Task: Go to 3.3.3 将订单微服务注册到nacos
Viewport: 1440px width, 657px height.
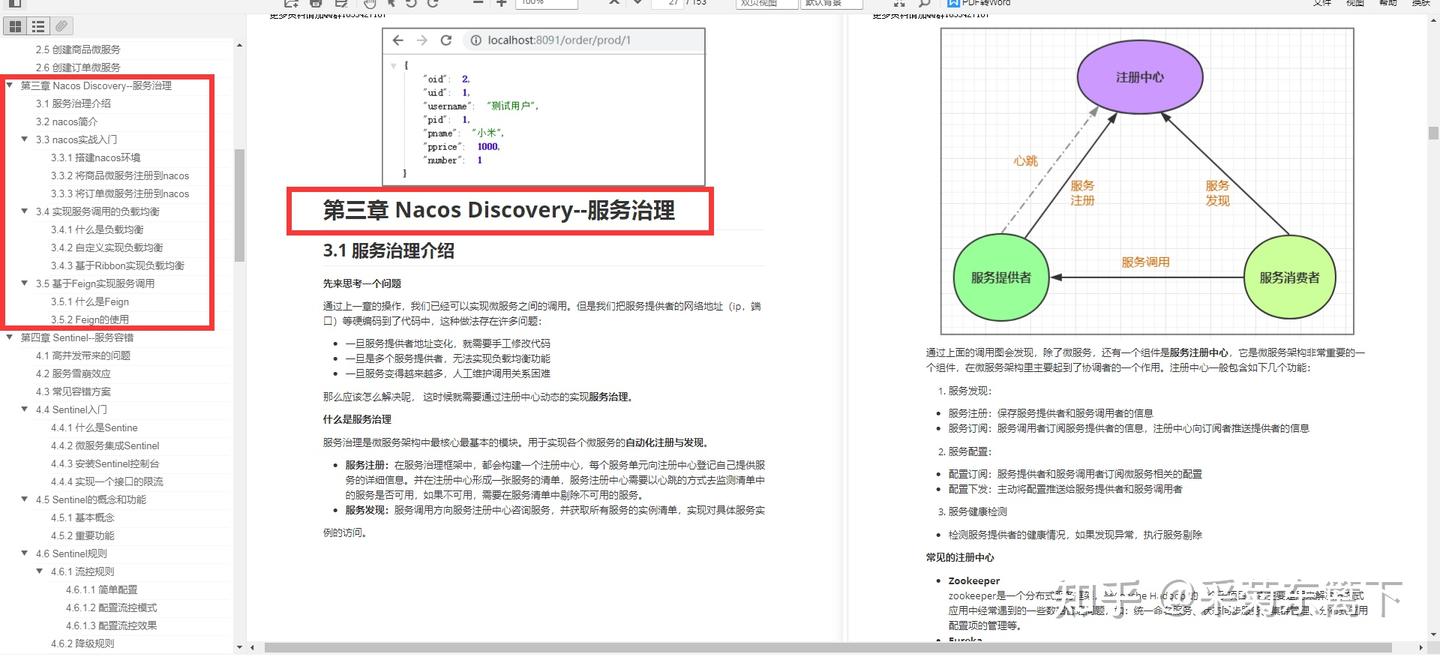Action: (120, 194)
